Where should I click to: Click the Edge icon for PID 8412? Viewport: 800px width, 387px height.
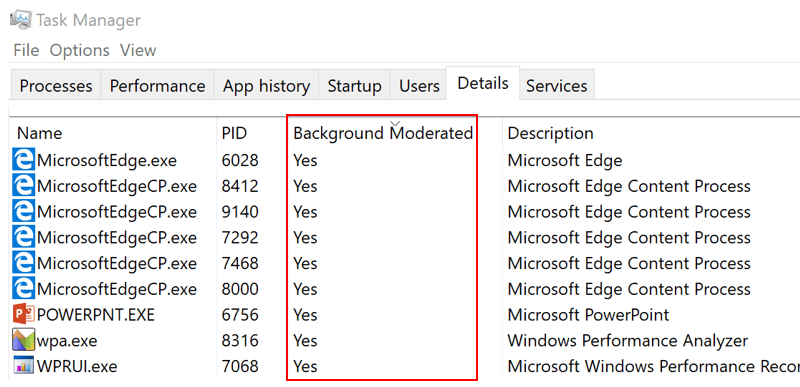pyautogui.click(x=23, y=186)
